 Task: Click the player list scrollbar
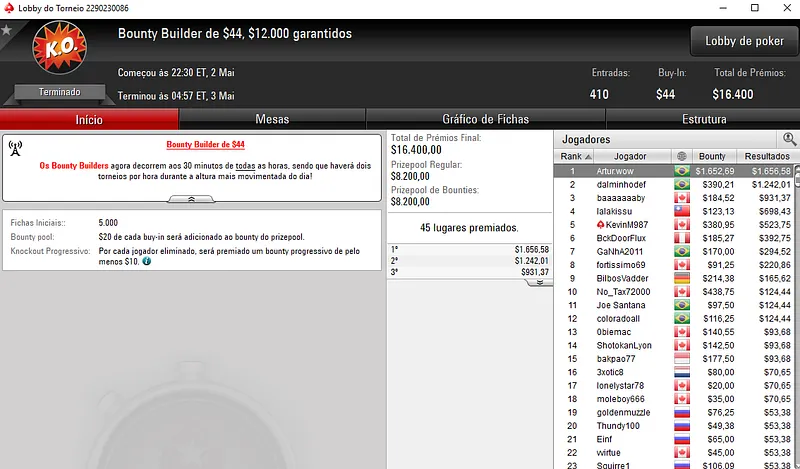tap(797, 316)
